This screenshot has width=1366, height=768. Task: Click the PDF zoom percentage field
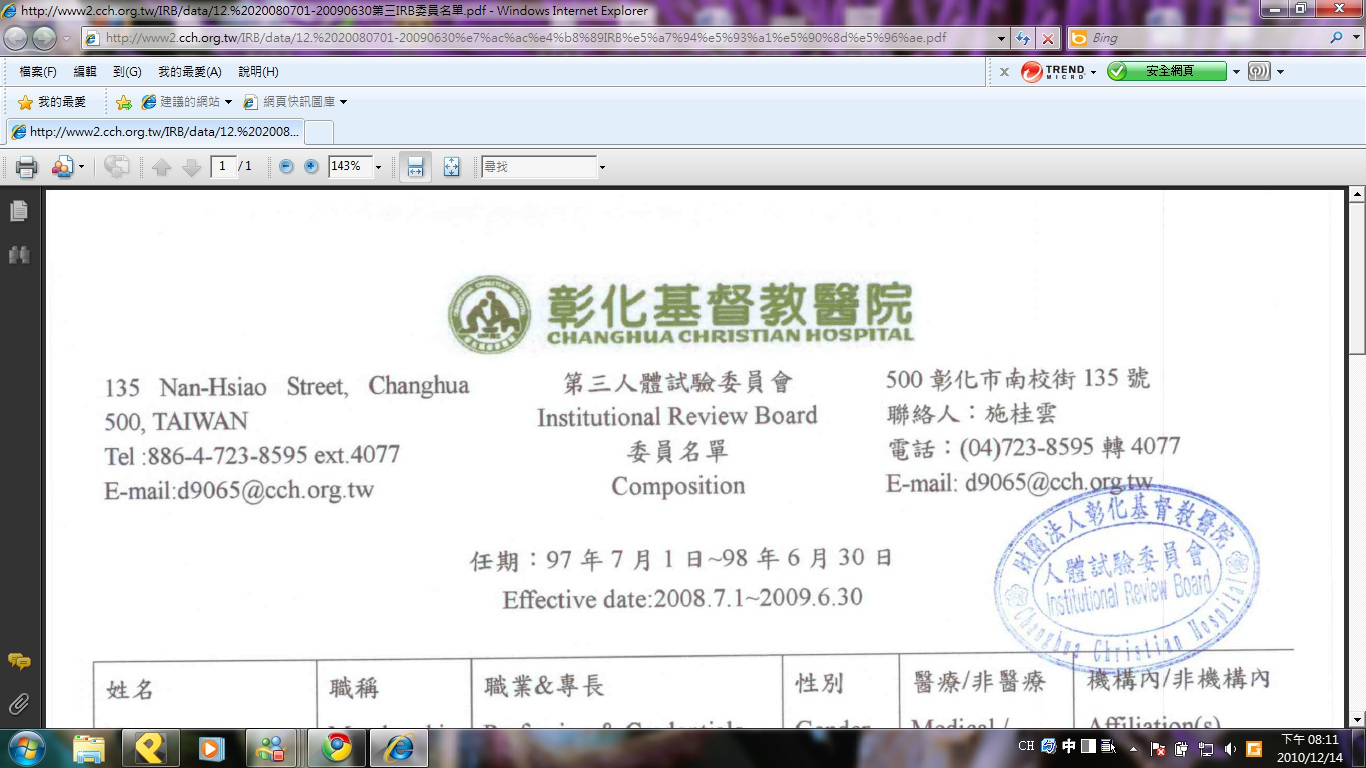point(349,167)
